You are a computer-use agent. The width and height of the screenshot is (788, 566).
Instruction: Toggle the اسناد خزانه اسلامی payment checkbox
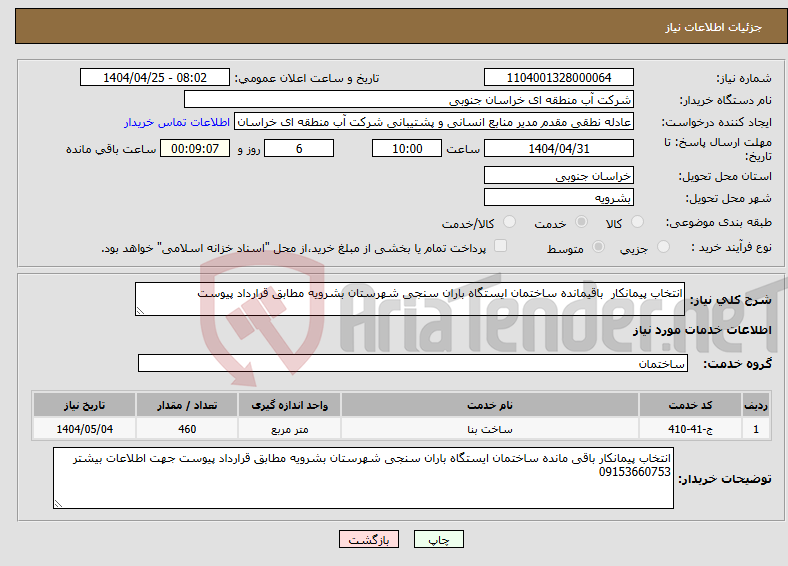click(x=500, y=246)
